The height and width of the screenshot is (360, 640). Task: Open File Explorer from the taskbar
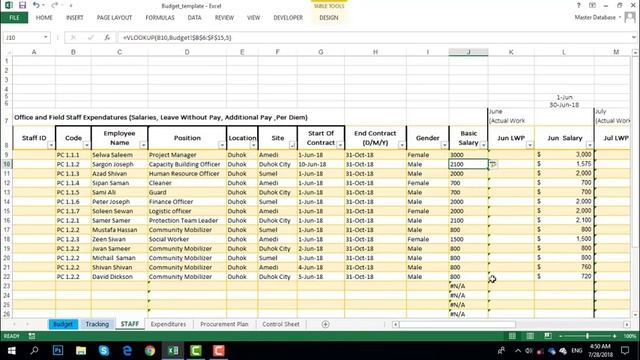coord(81,351)
